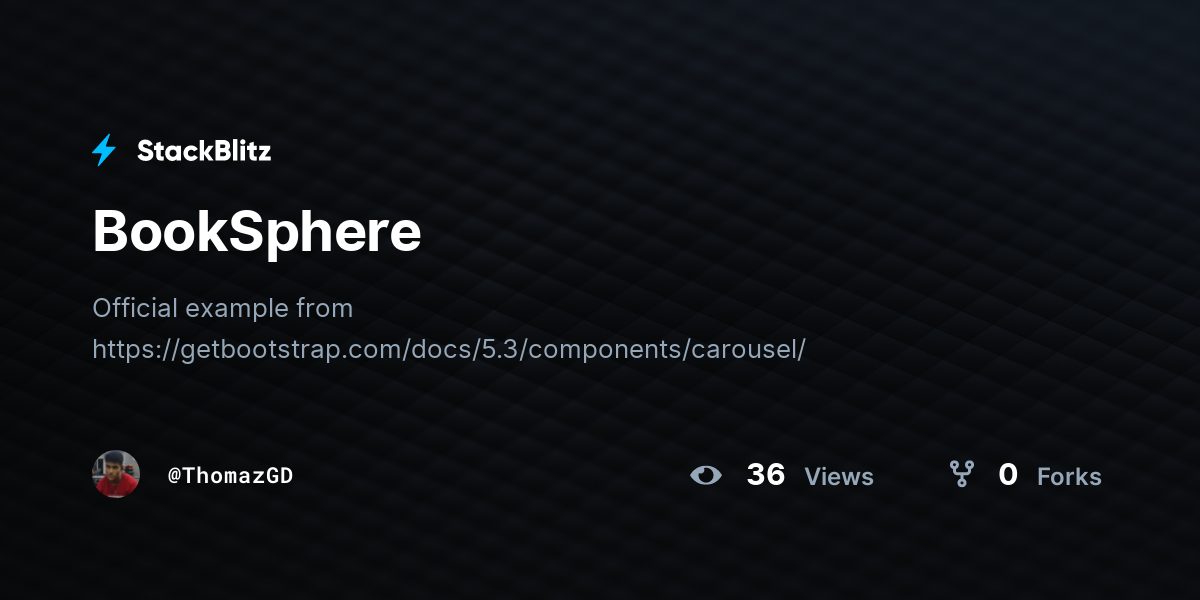Click 'getbootstrap.com' in the description link

(x=289, y=350)
